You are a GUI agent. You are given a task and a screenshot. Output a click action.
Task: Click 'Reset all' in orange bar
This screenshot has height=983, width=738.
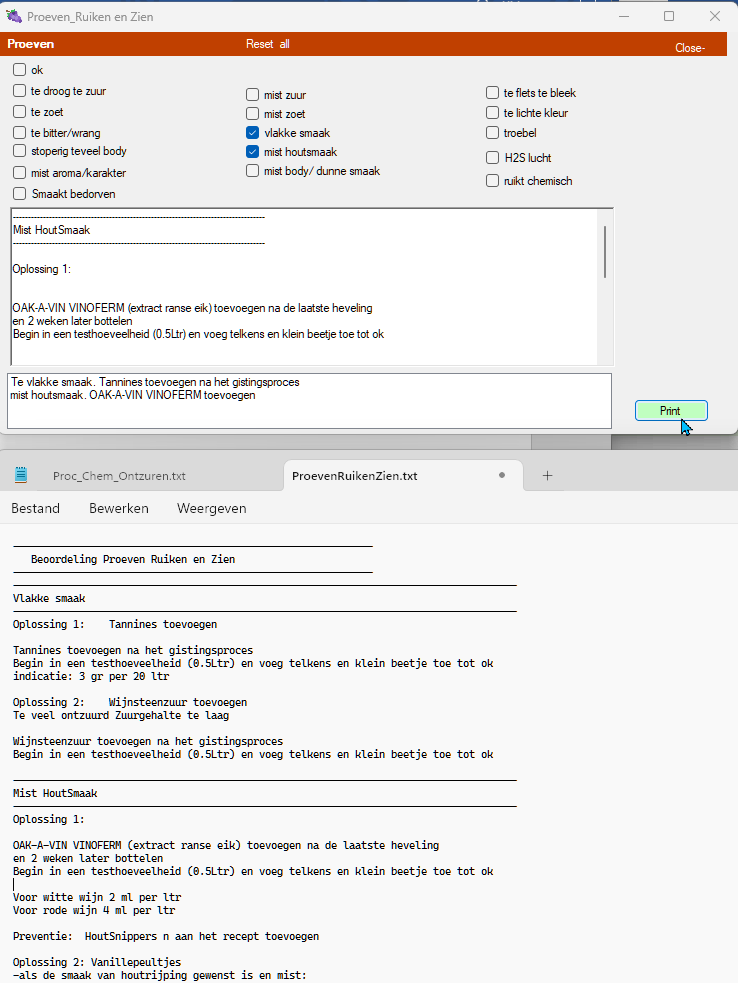268,44
